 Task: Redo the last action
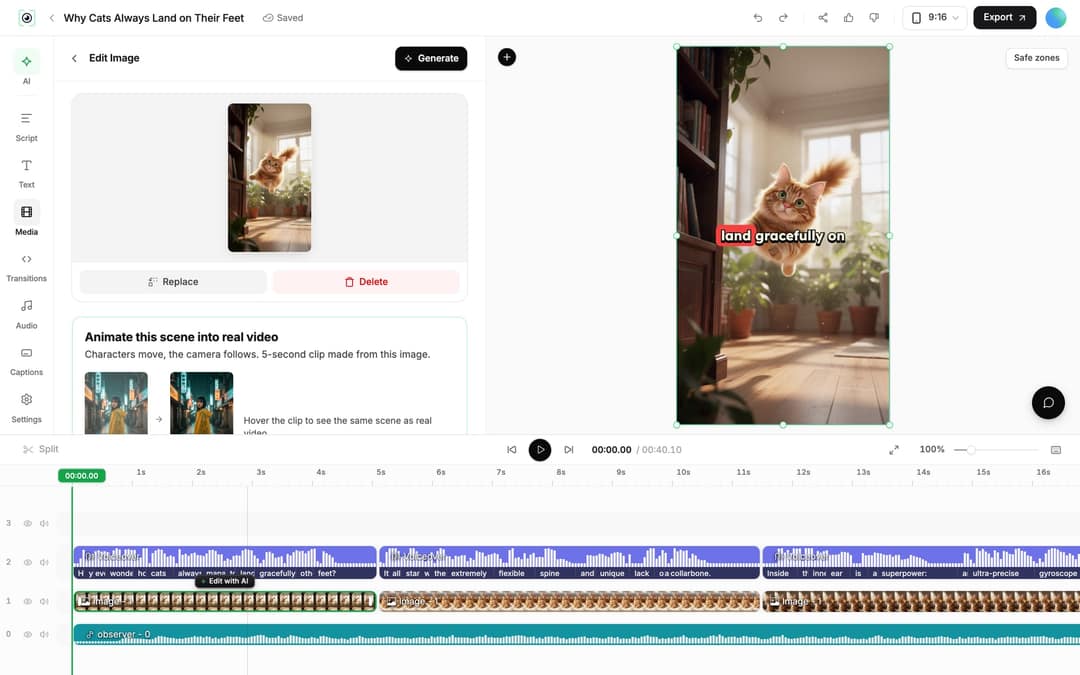click(783, 18)
